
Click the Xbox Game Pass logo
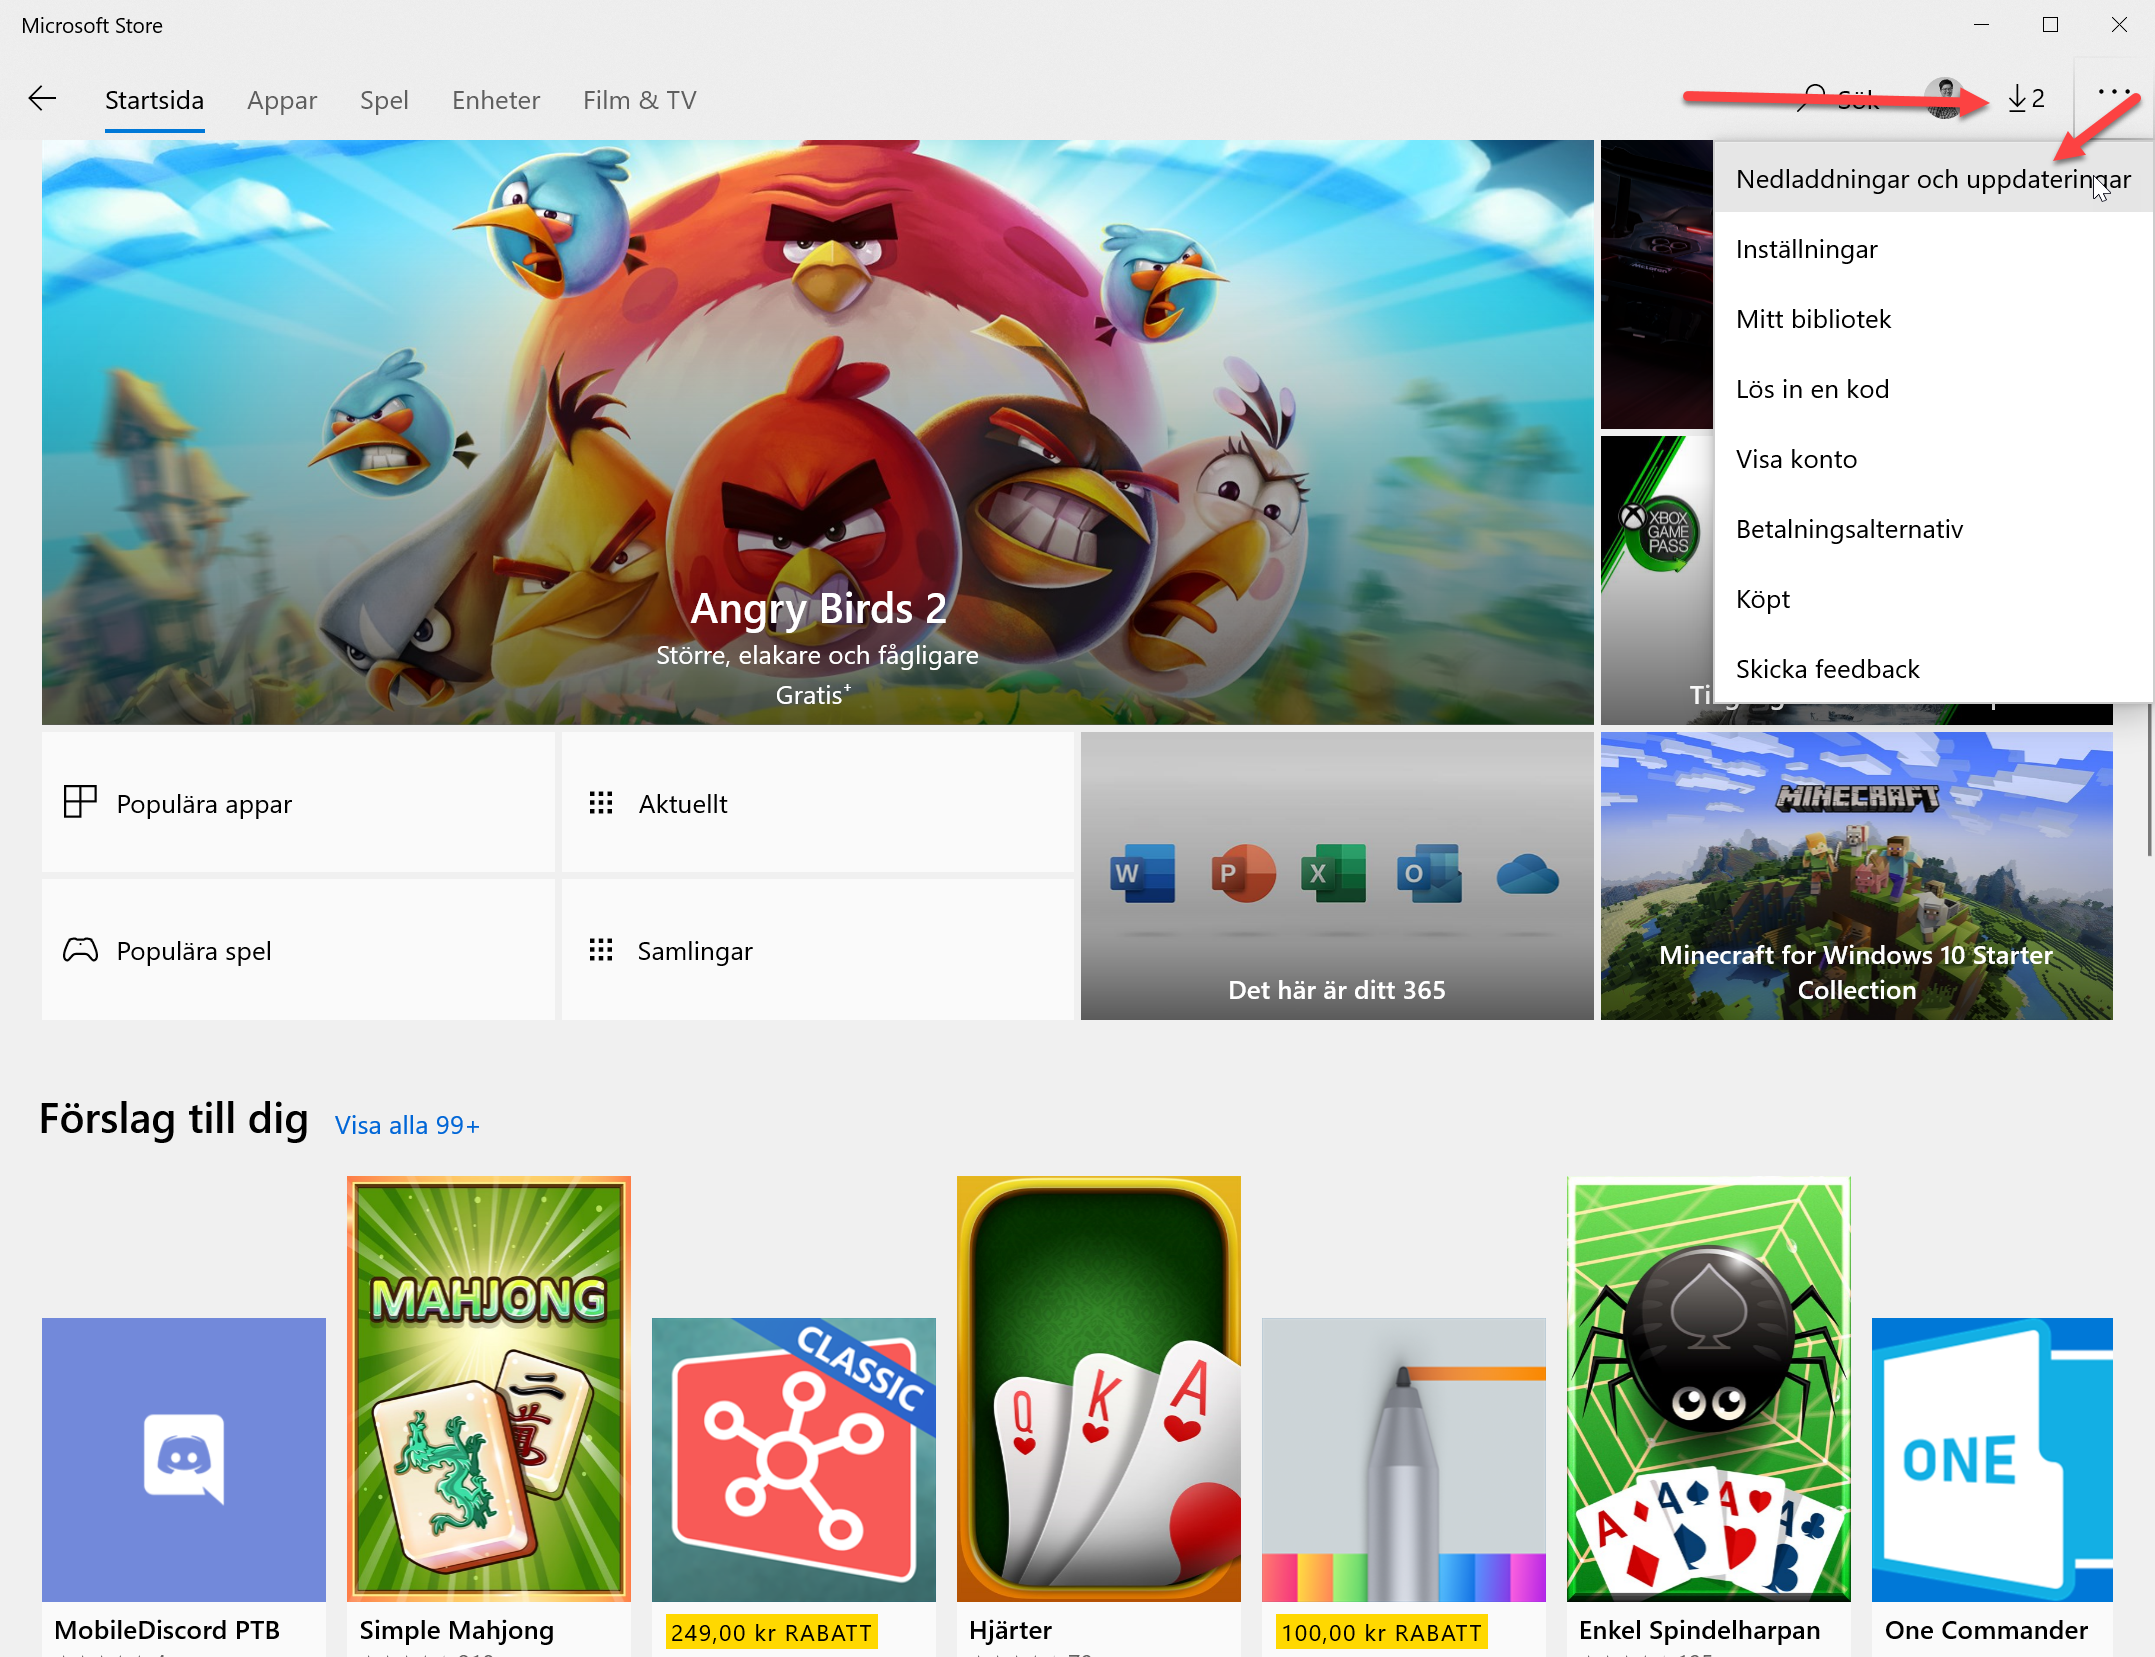click(1660, 533)
